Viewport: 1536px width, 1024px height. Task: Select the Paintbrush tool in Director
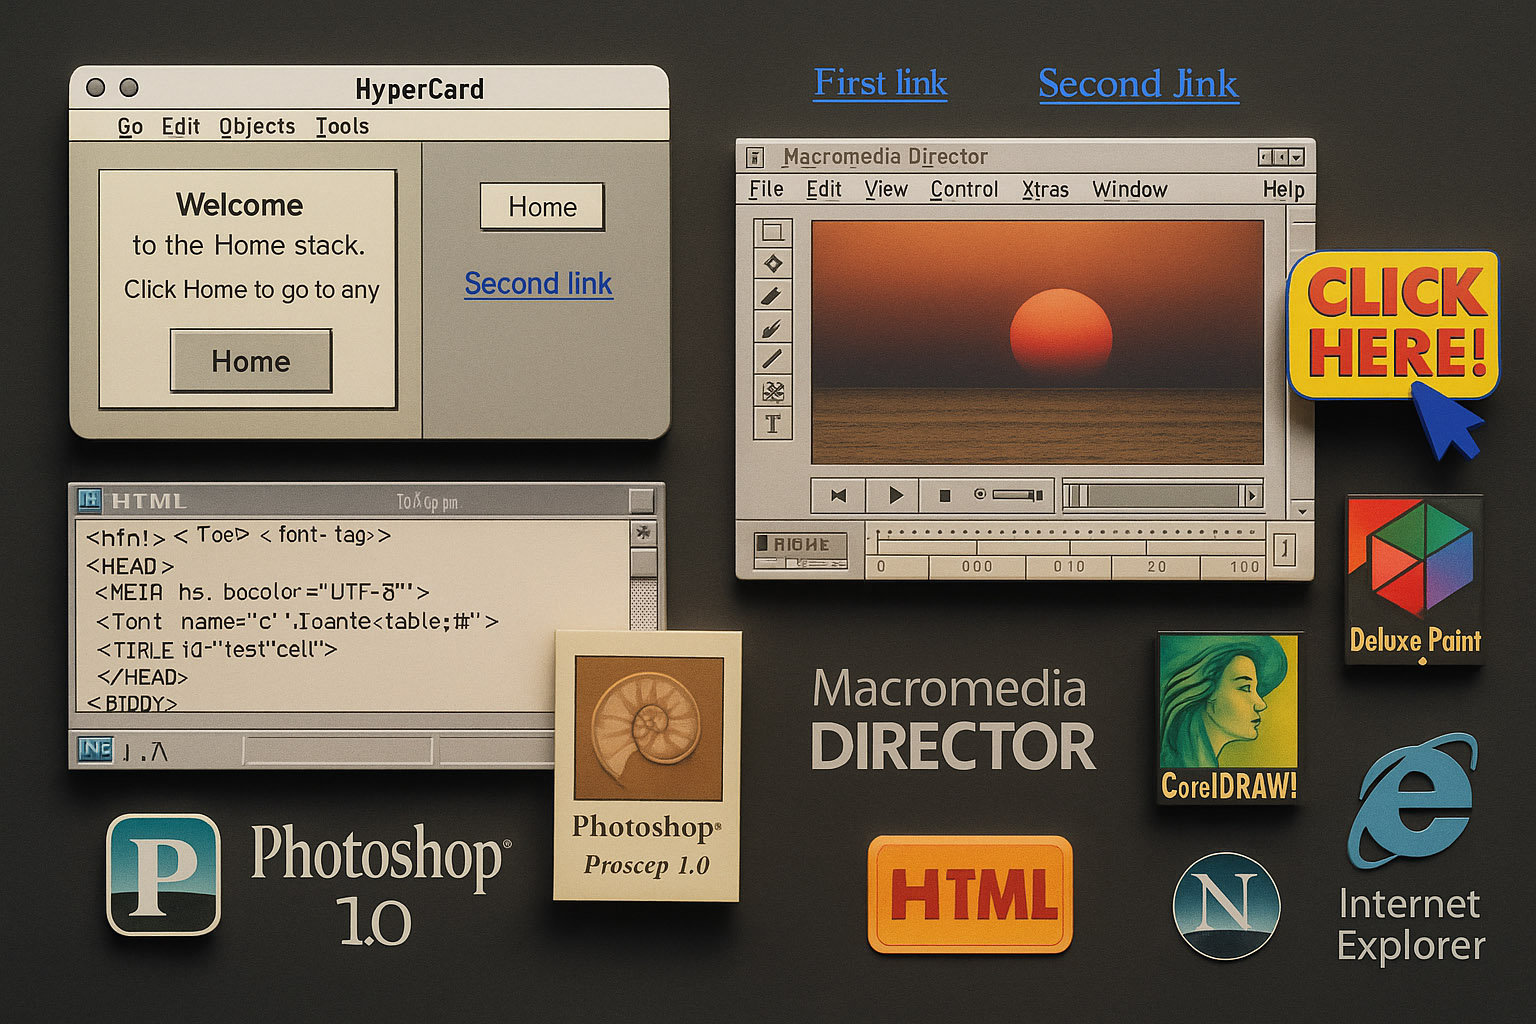[x=773, y=327]
